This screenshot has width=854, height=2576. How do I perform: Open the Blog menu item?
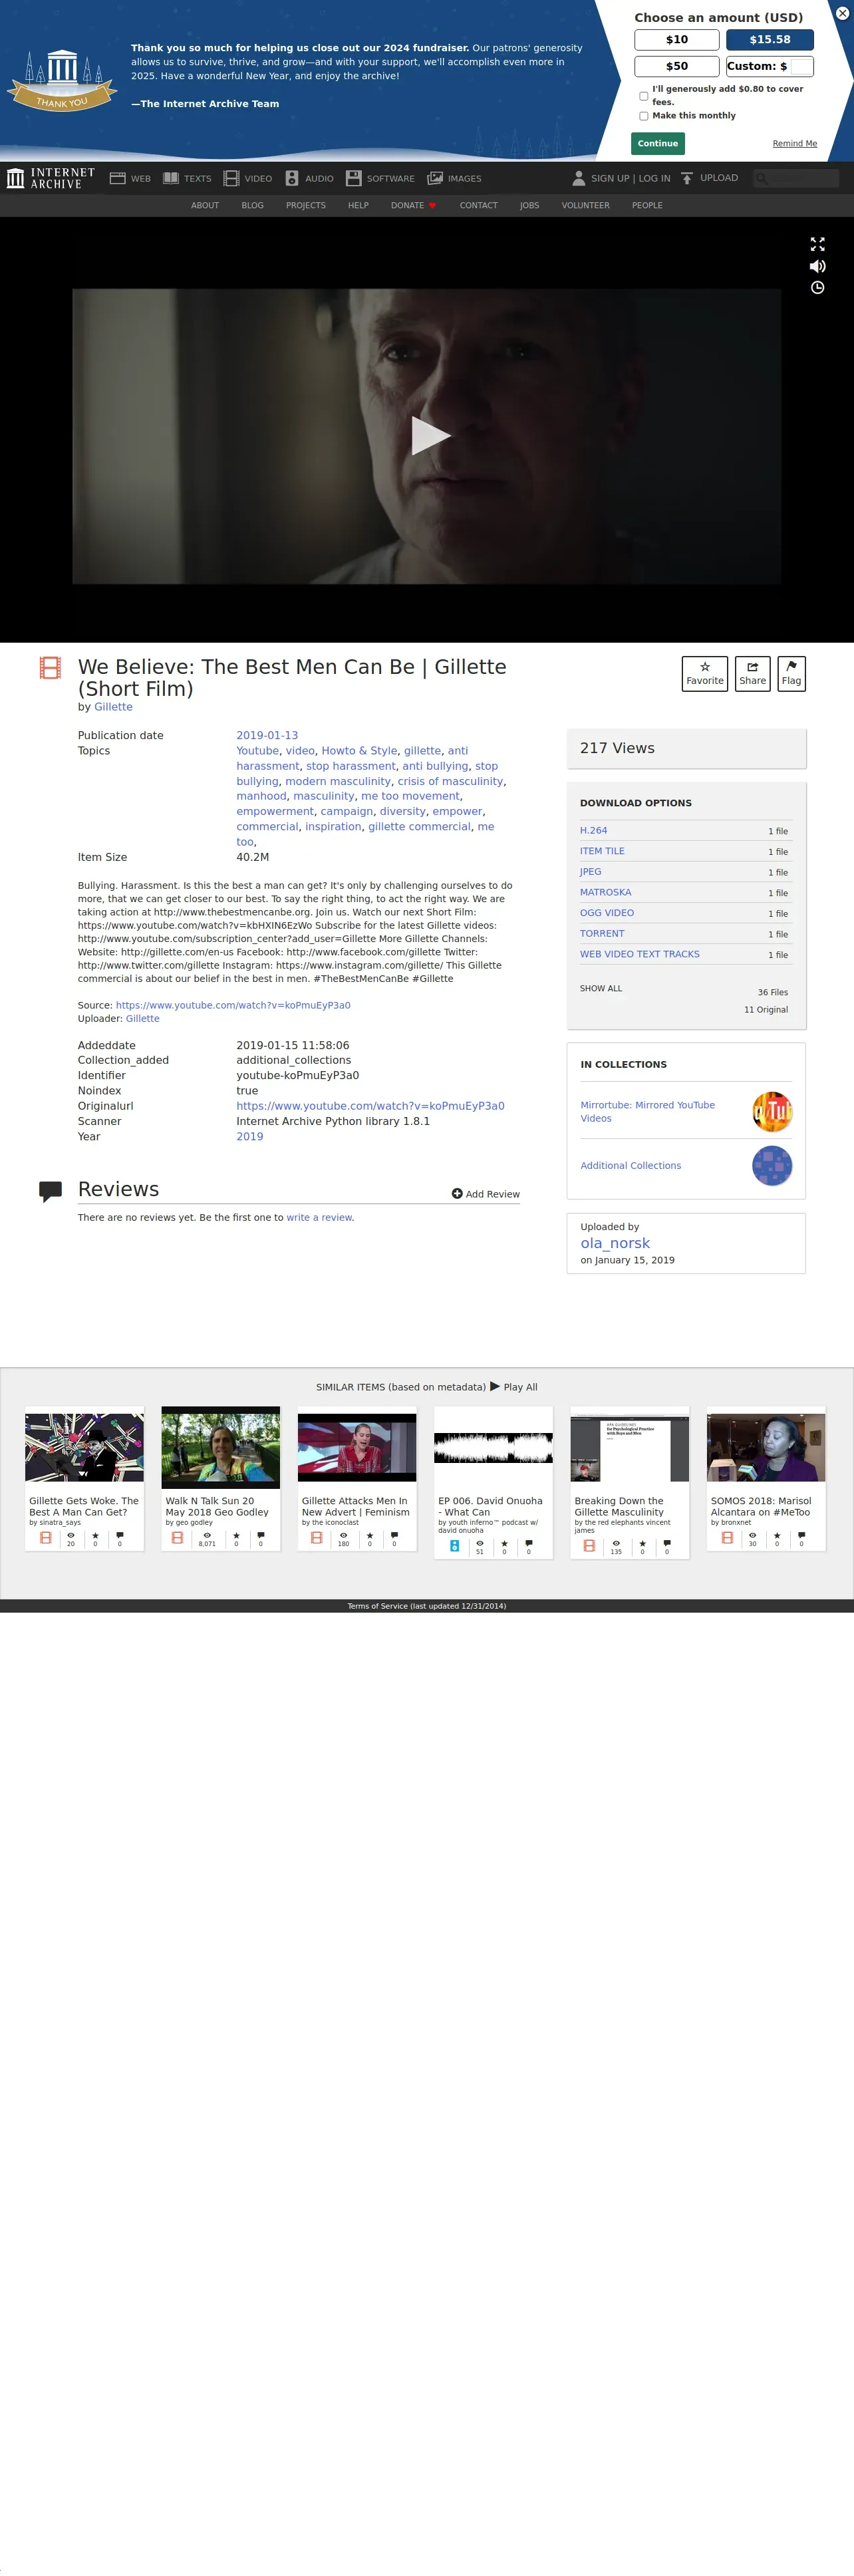point(253,205)
